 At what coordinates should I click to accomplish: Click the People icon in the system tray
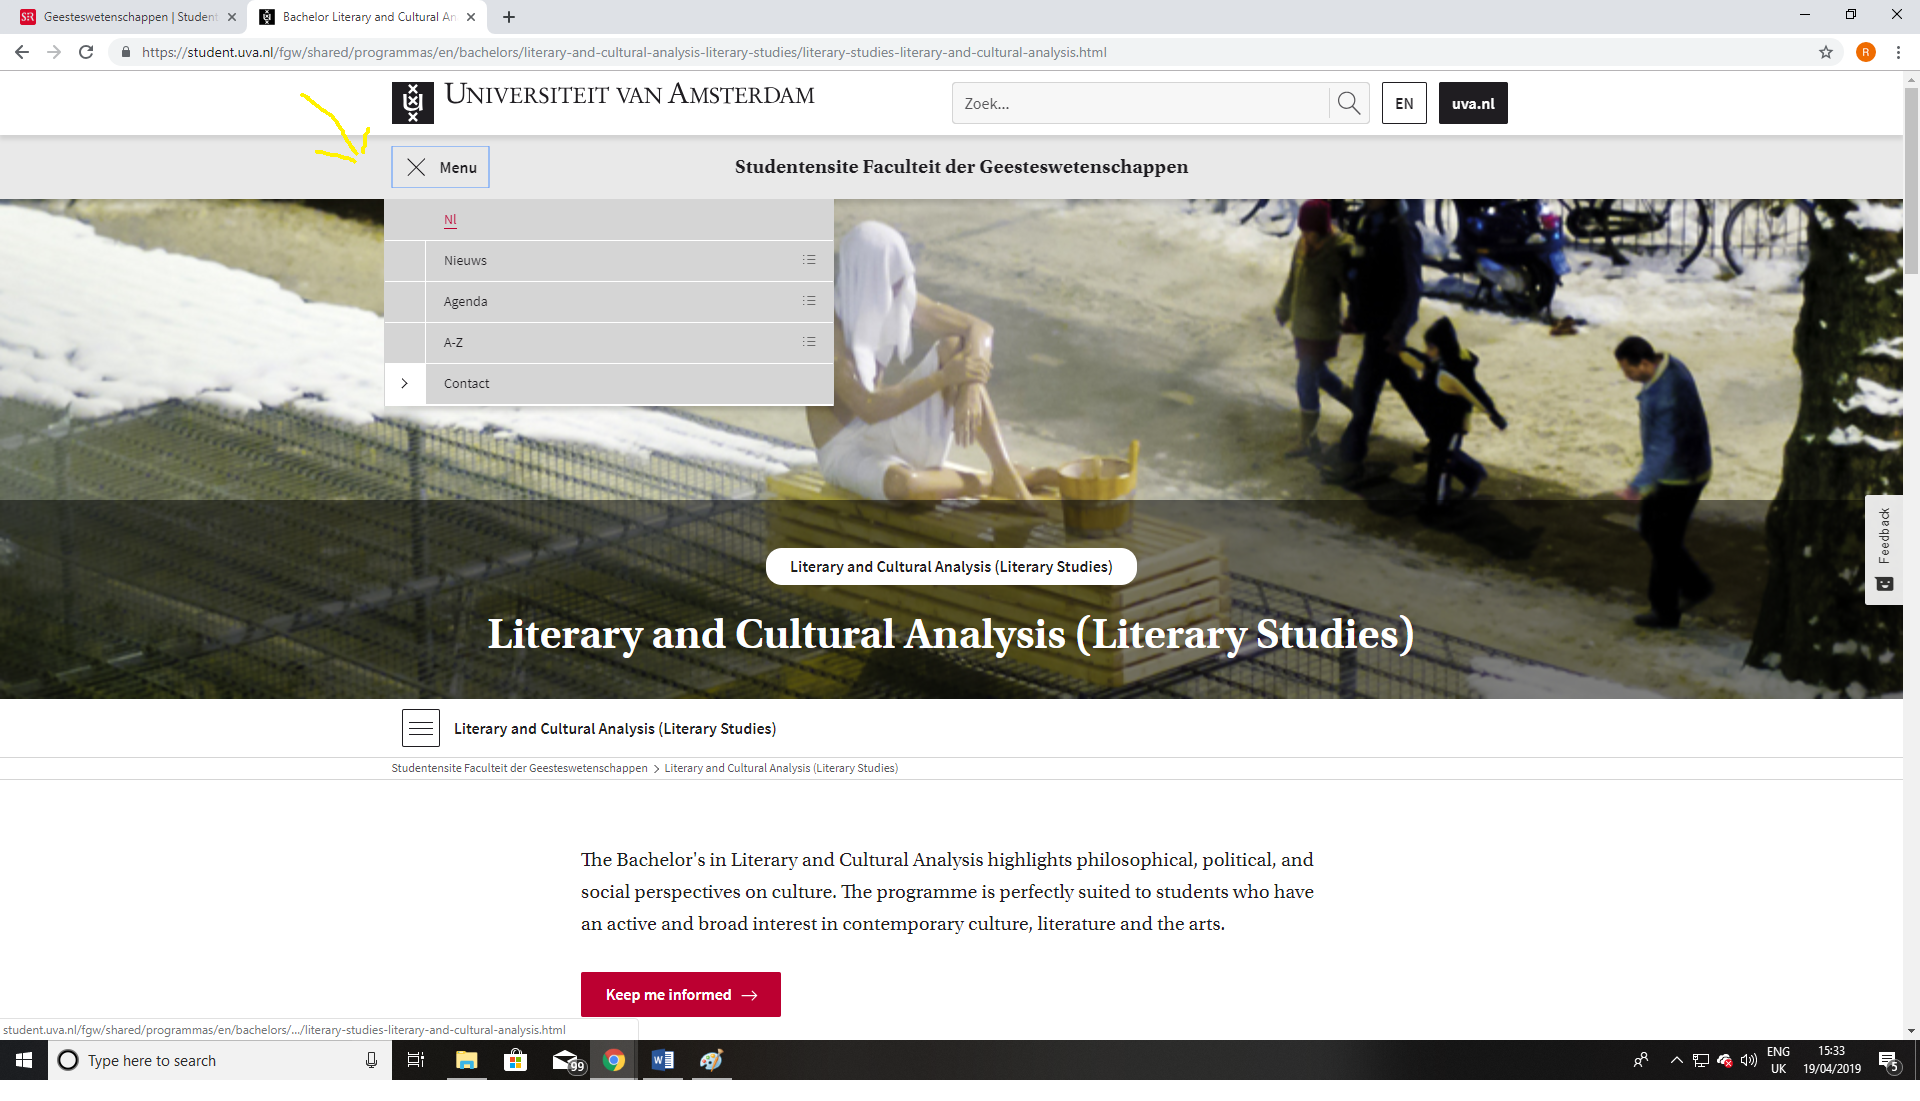point(1641,1060)
